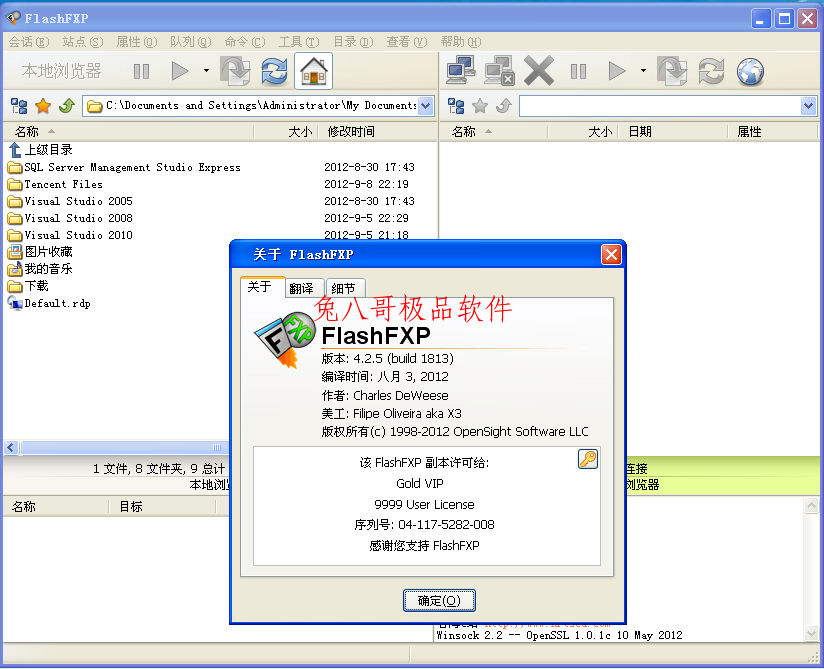Select the 关于 tab in the About dialog
This screenshot has width=824, height=669.
pos(262,286)
